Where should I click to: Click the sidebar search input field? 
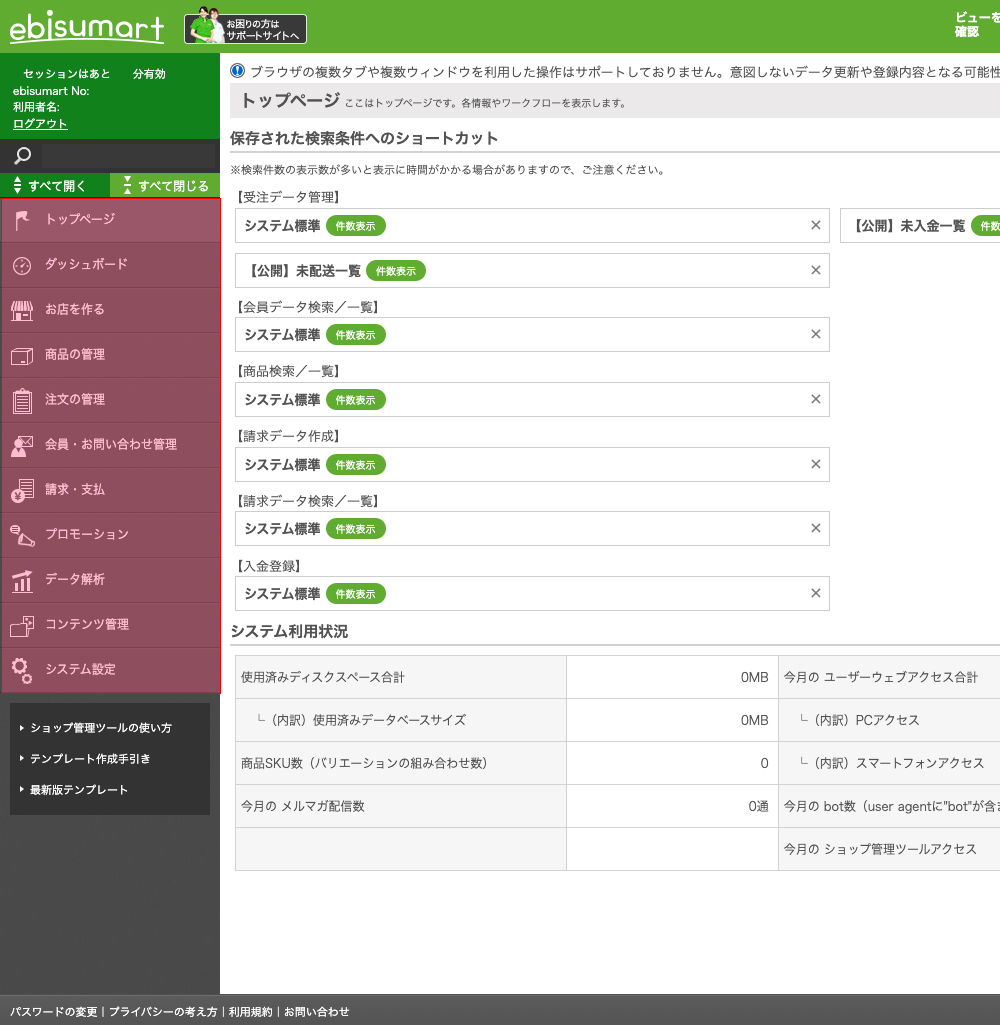coord(128,156)
